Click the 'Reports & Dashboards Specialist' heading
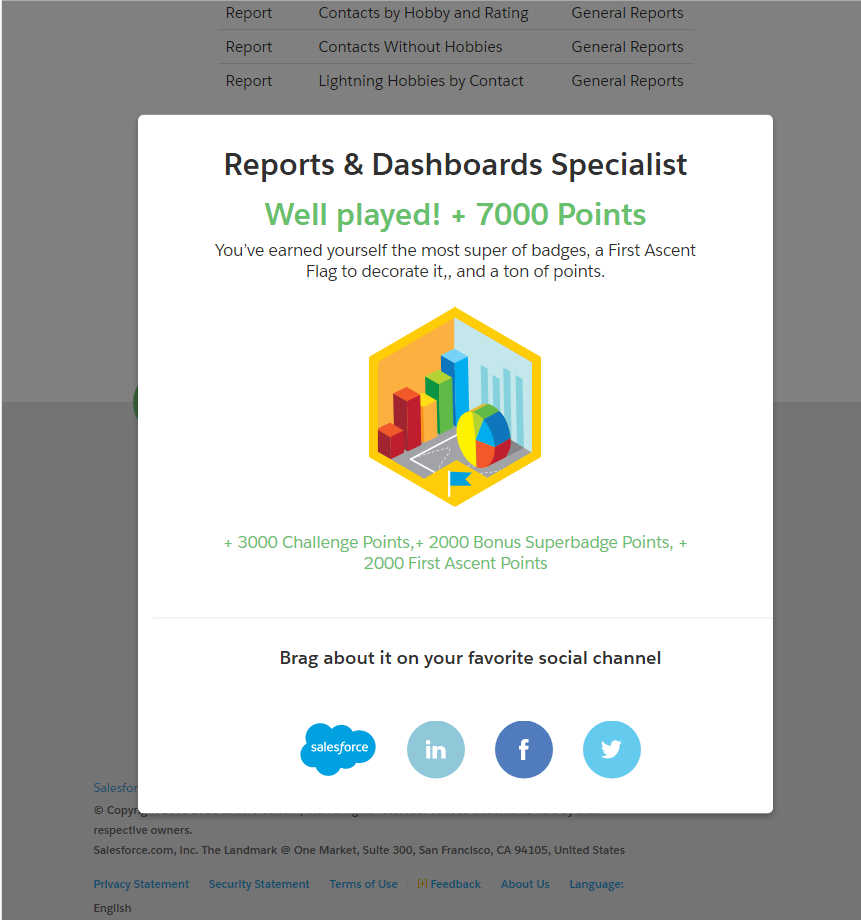The image size is (861, 920). tap(455, 164)
